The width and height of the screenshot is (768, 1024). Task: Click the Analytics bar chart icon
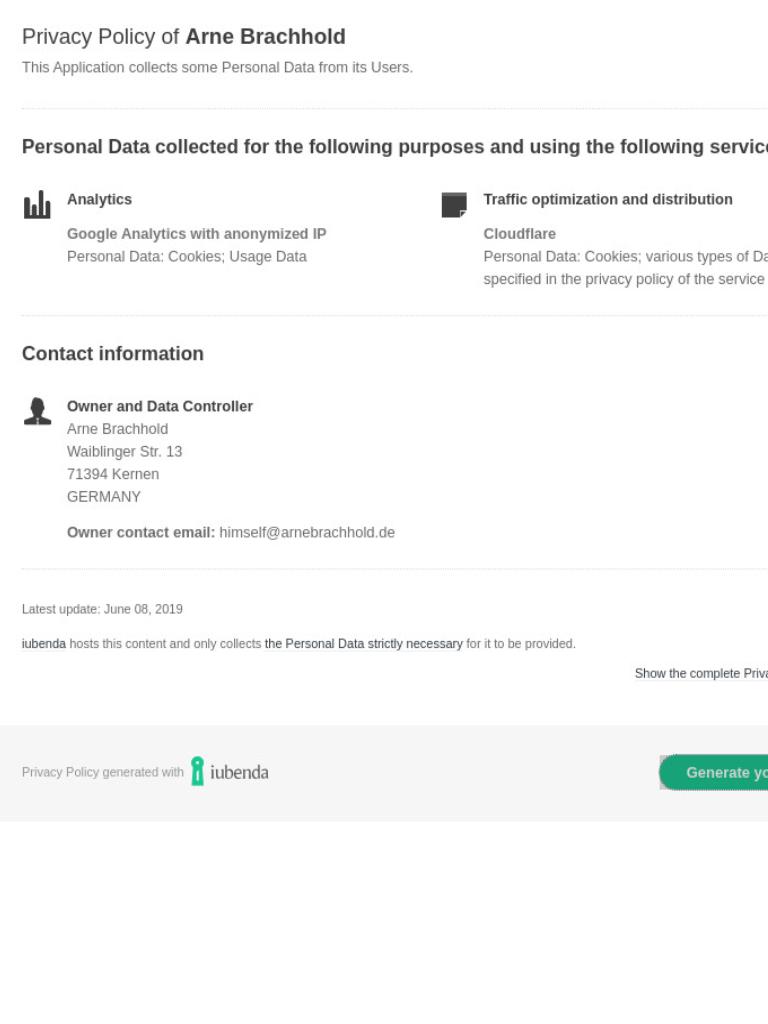click(37, 204)
